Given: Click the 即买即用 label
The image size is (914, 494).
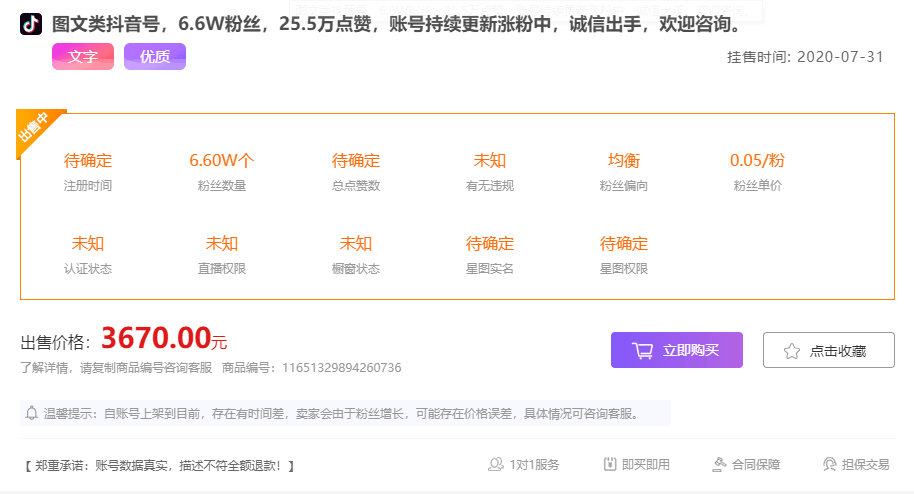Looking at the screenshot, I should pos(646,465).
